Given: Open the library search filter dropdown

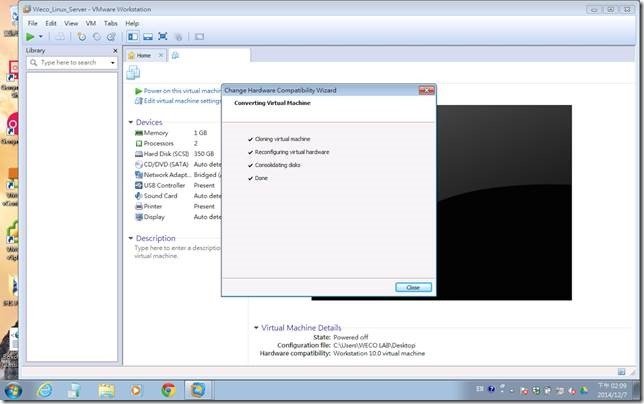Looking at the screenshot, I should 113,63.
